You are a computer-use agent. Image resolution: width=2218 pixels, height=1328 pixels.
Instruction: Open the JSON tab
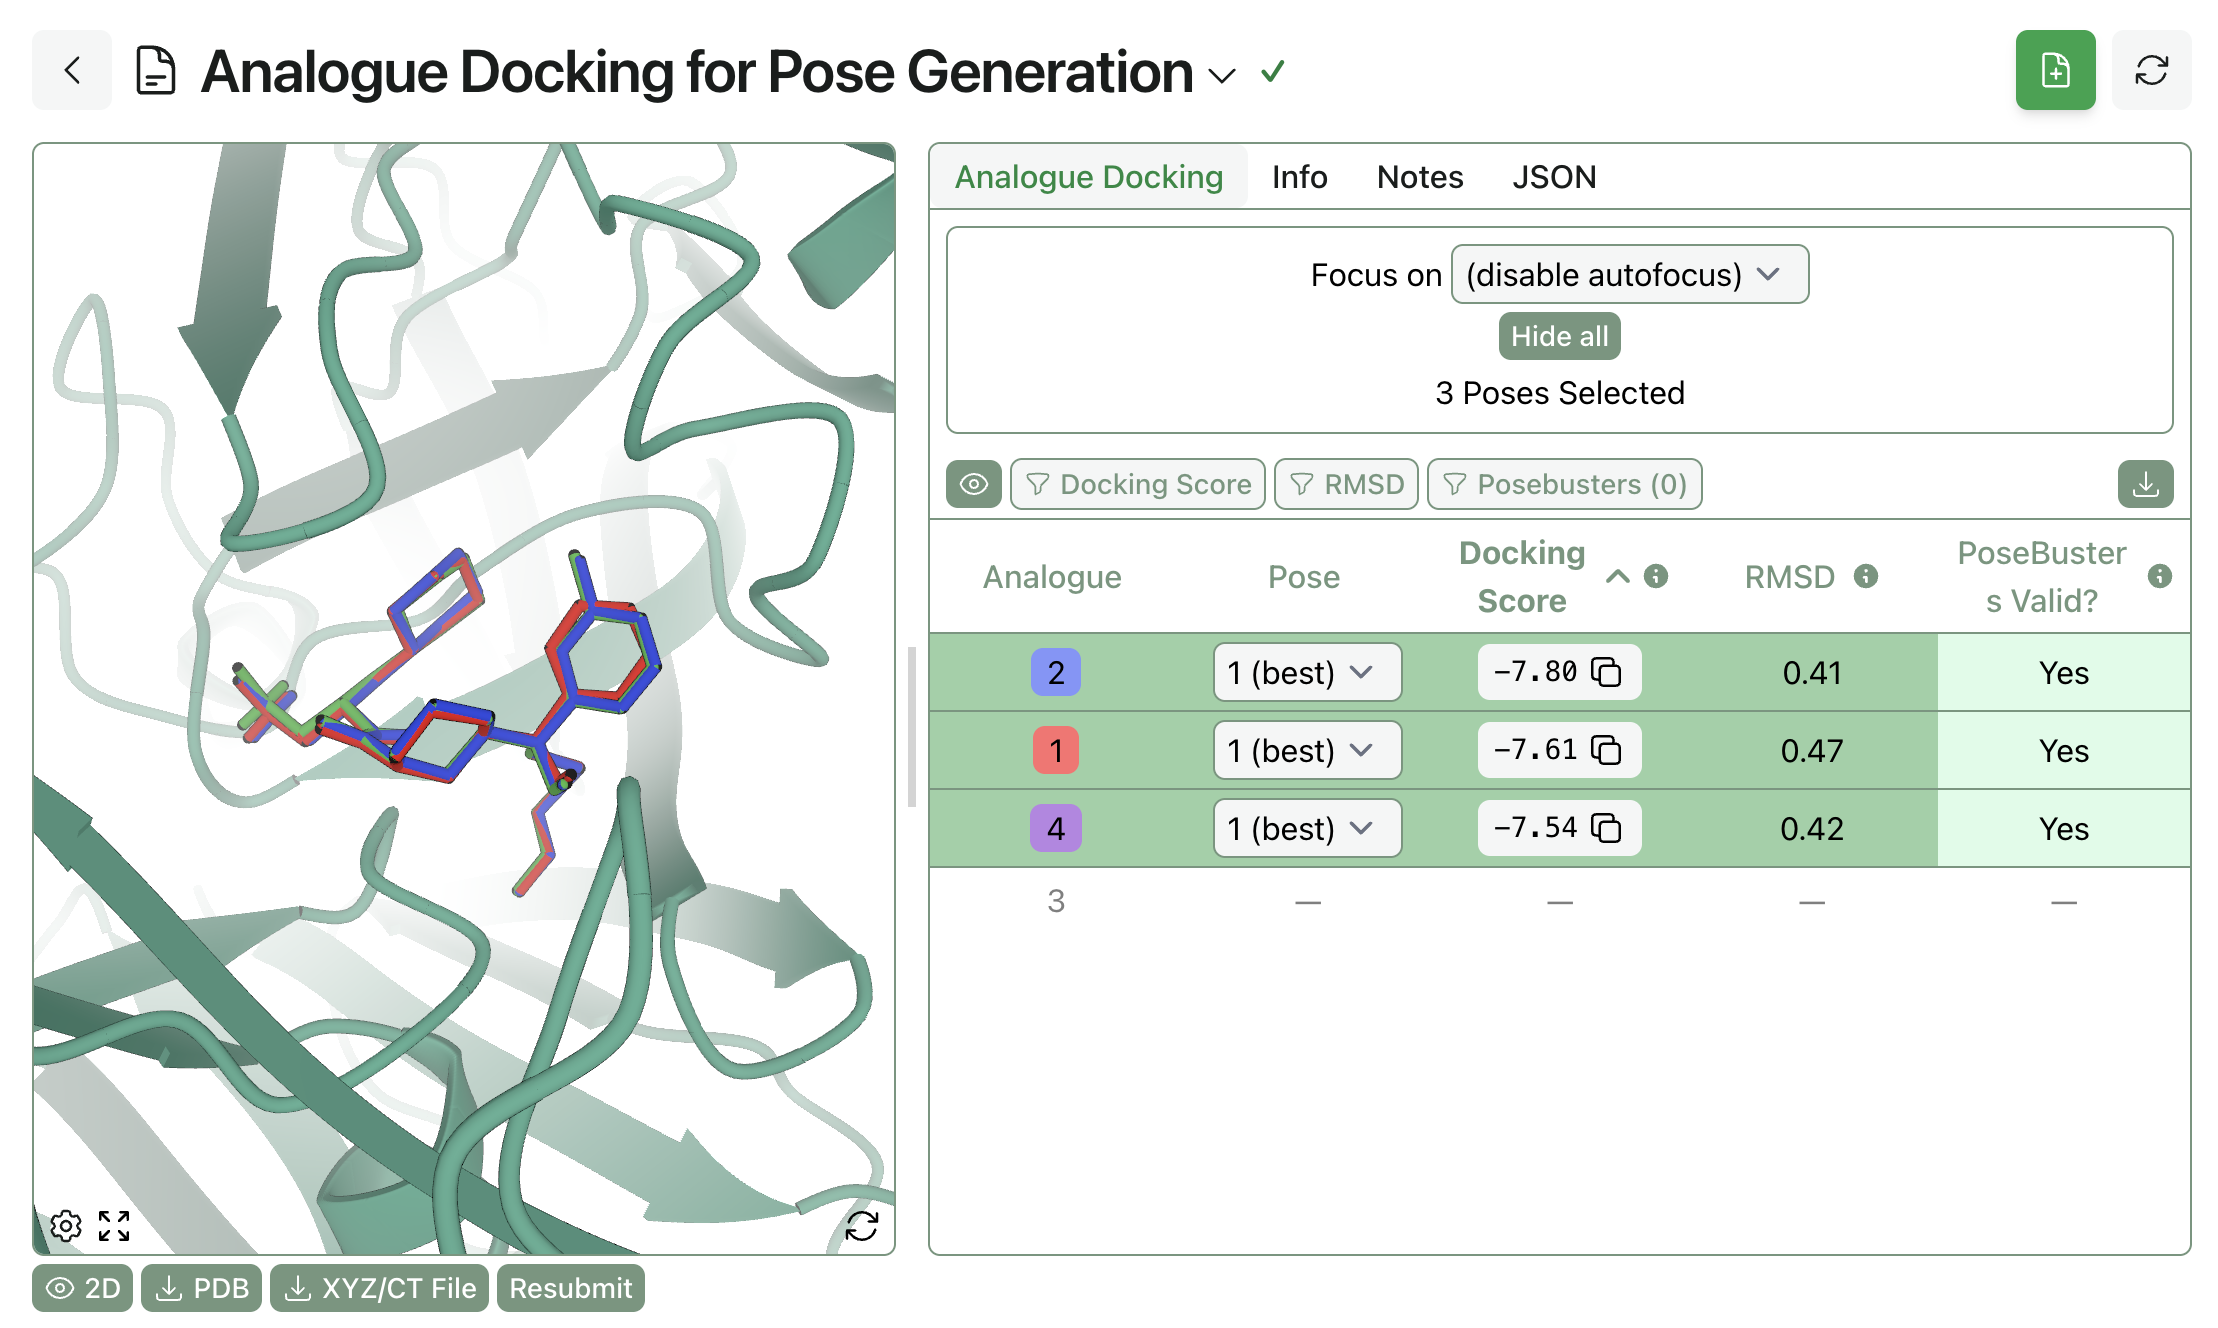pos(1554,177)
